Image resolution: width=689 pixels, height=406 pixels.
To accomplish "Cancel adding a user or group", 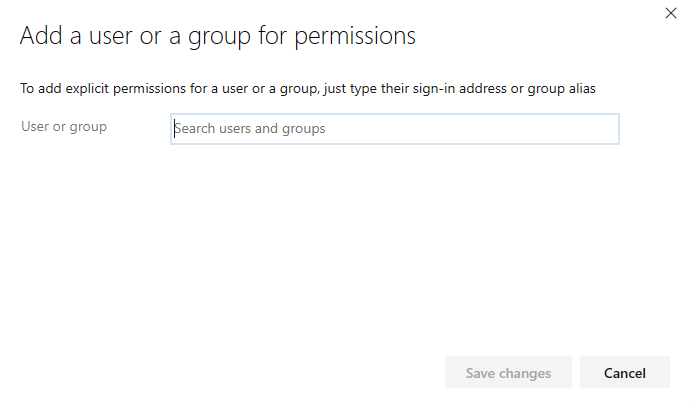I will click(x=624, y=373).
